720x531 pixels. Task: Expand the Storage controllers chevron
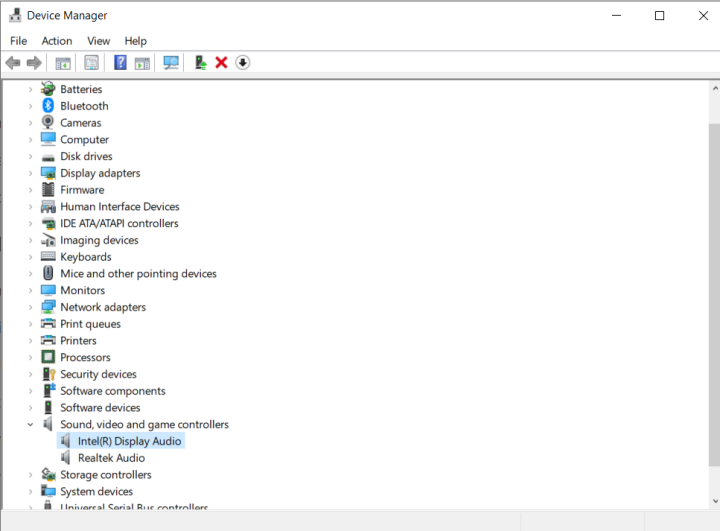click(30, 475)
